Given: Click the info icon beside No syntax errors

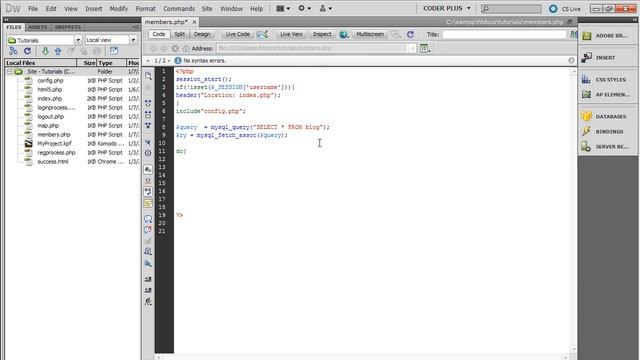Looking at the screenshot, I should pos(178,60).
